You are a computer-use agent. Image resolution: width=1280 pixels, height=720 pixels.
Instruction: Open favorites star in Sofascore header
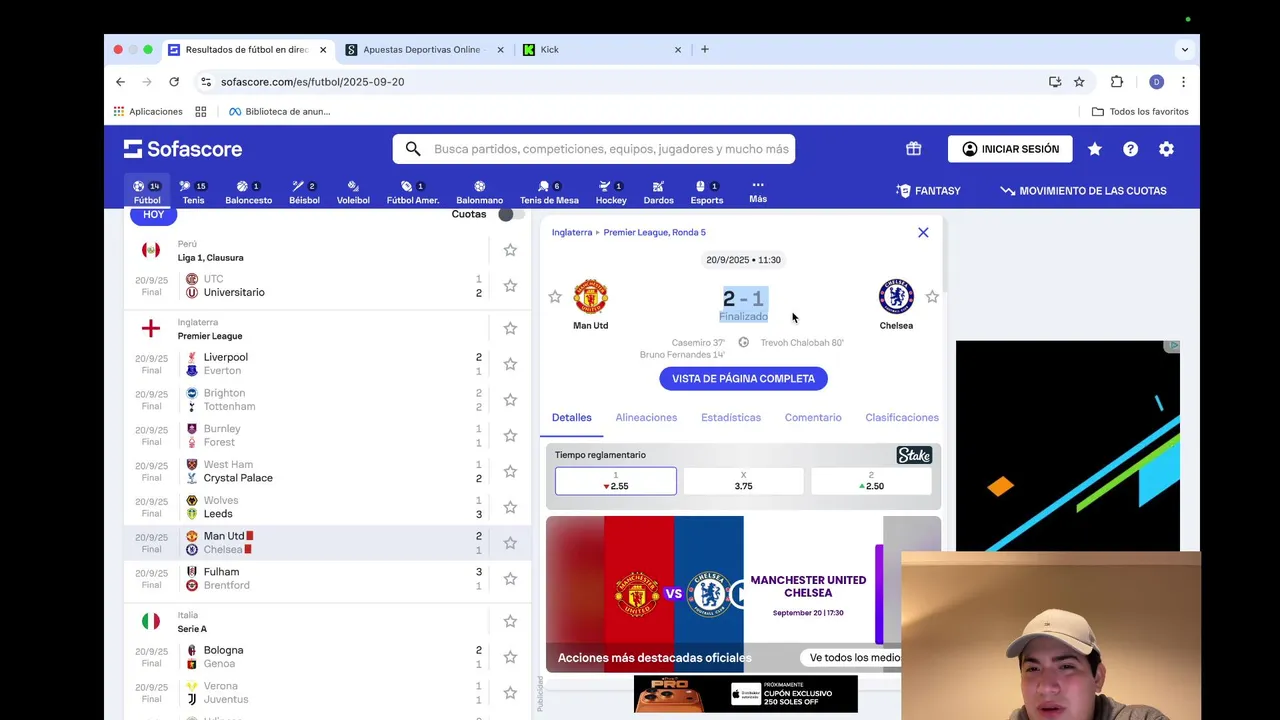click(x=1094, y=149)
